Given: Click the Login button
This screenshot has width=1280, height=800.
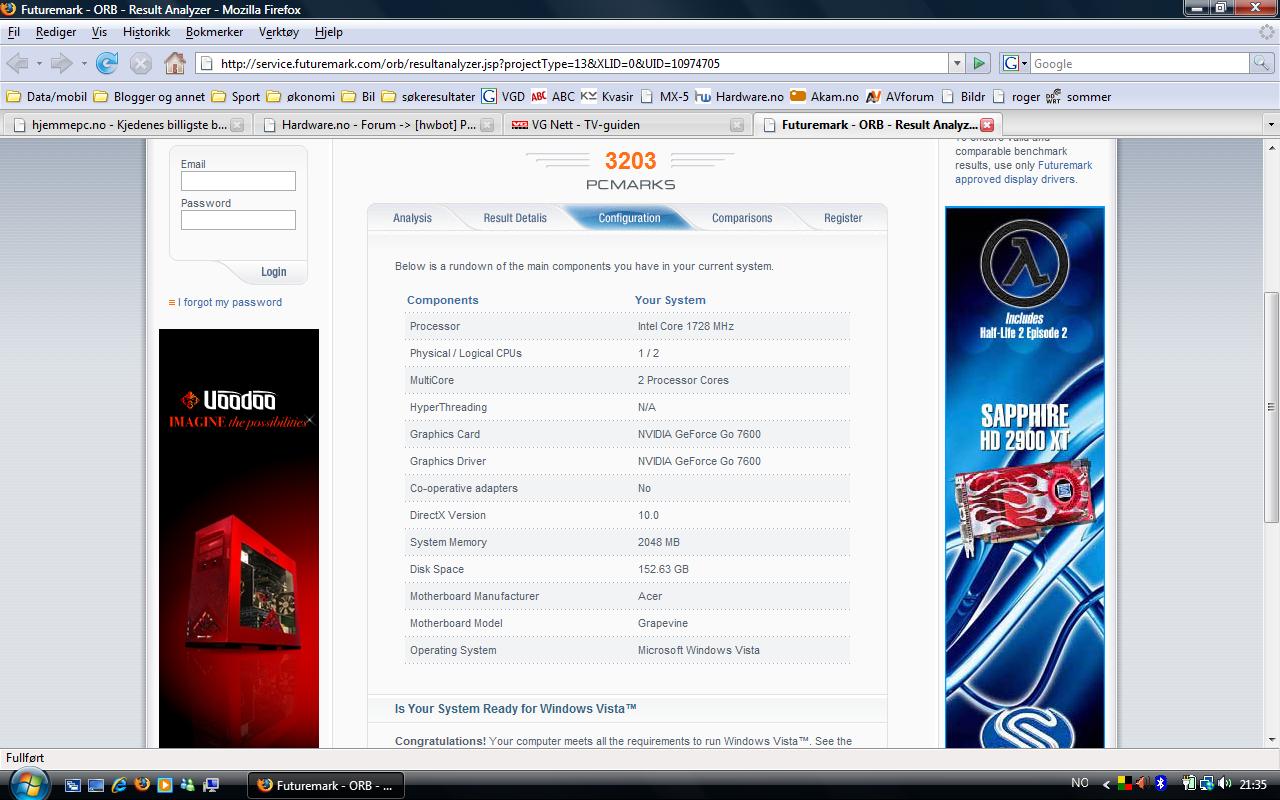Looking at the screenshot, I should (x=273, y=272).
